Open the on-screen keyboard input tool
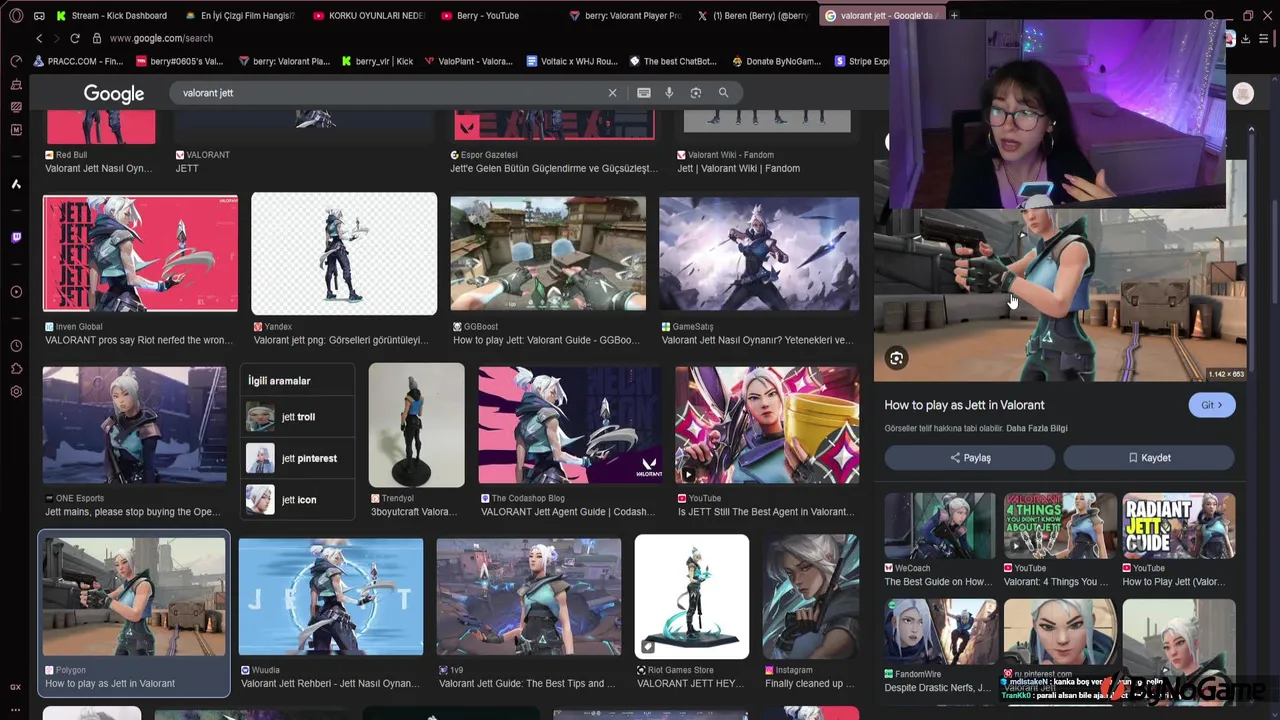The height and width of the screenshot is (720, 1280). click(x=644, y=93)
